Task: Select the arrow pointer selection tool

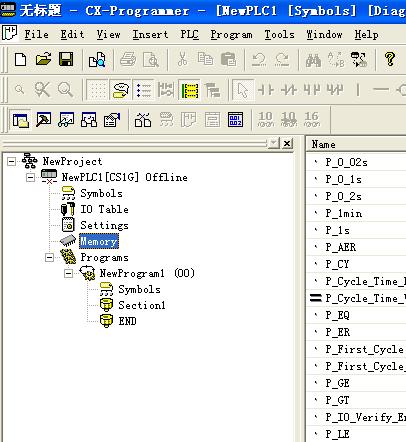Action: [x=243, y=90]
